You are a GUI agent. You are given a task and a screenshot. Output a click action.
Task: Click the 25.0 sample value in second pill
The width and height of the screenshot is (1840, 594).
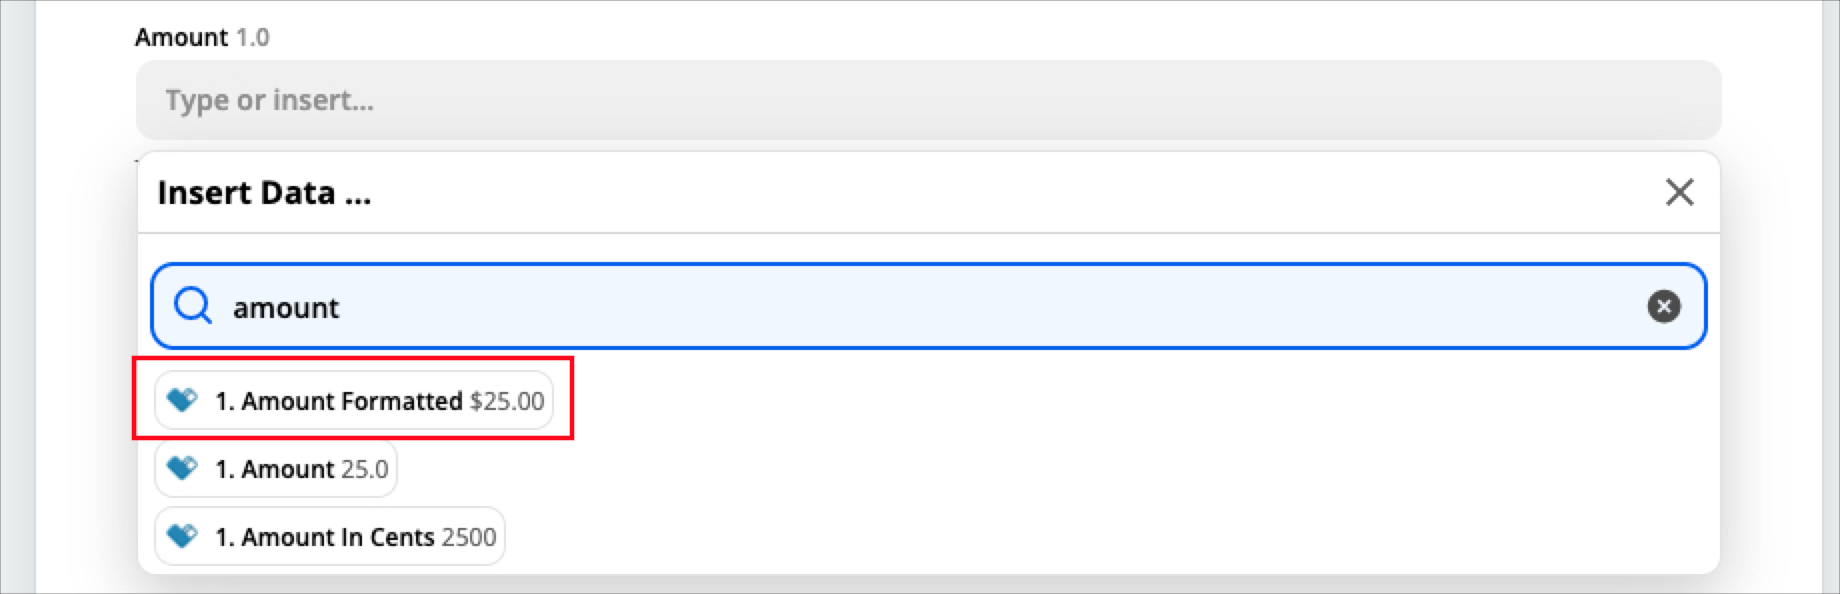[x=365, y=469]
